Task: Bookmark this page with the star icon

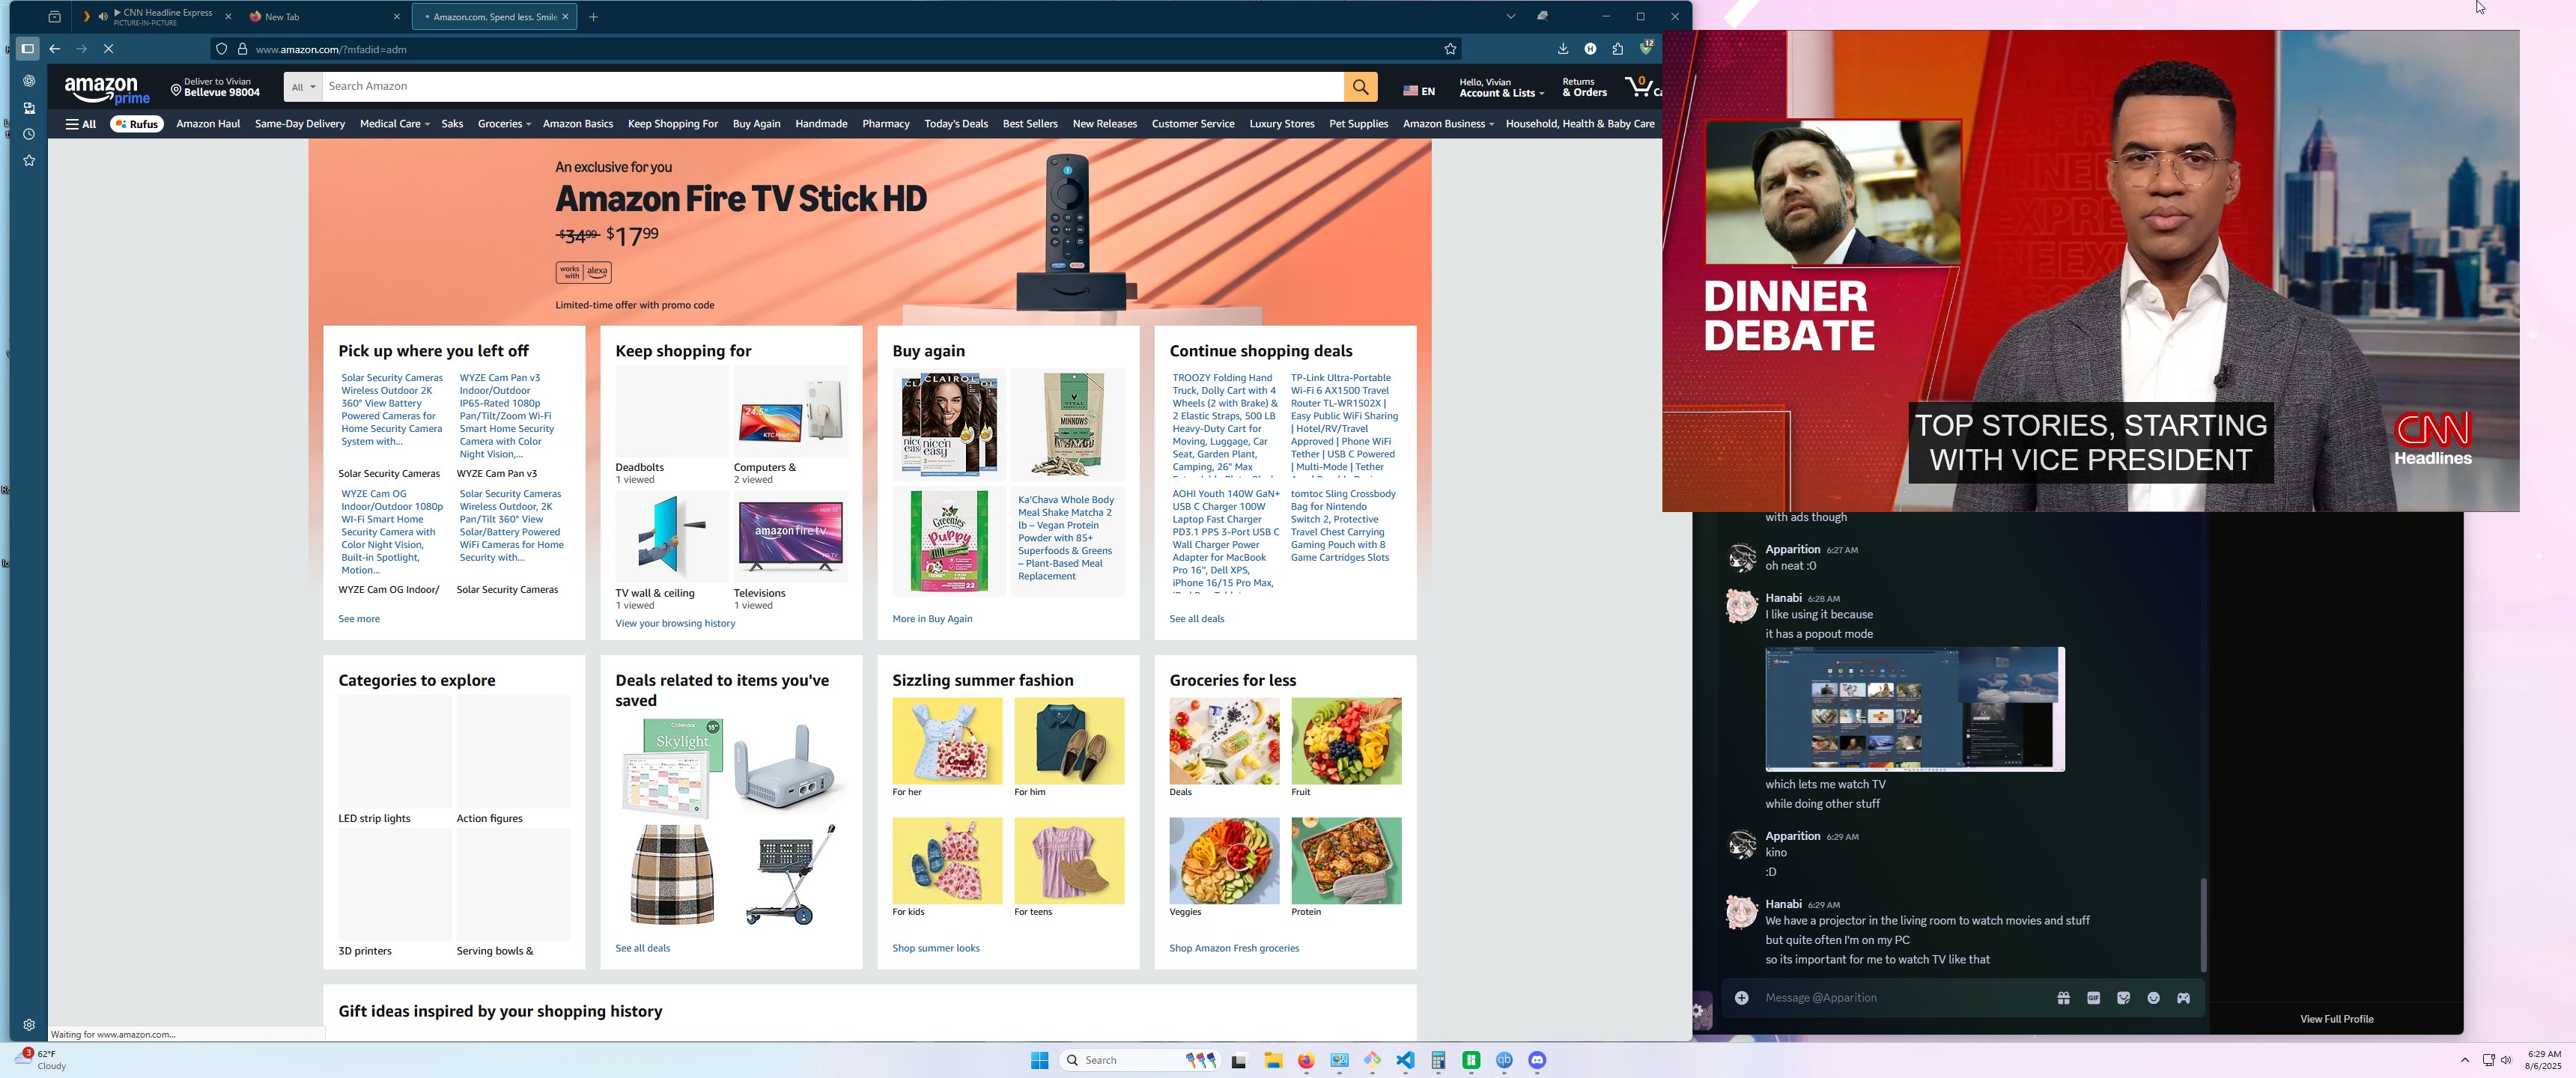Action: point(1450,49)
